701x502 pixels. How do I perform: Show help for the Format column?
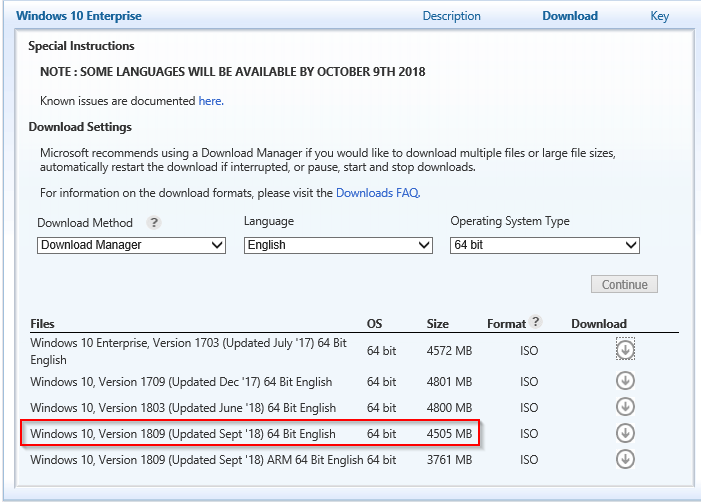535,321
